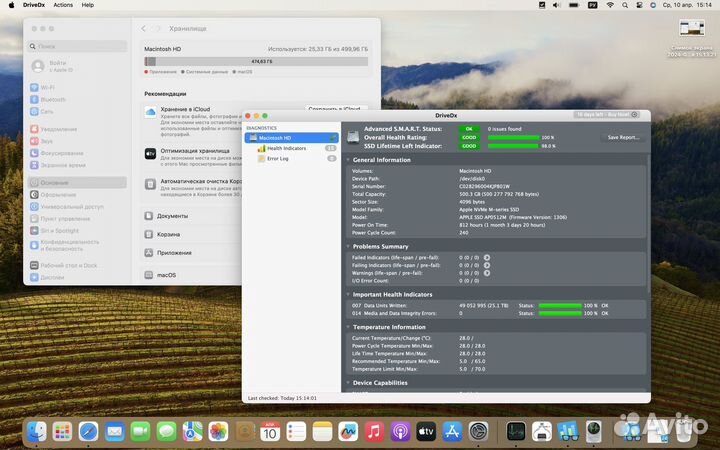720x450 pixels.
Task: Click the days left Buy Now banner
Action: point(607,115)
